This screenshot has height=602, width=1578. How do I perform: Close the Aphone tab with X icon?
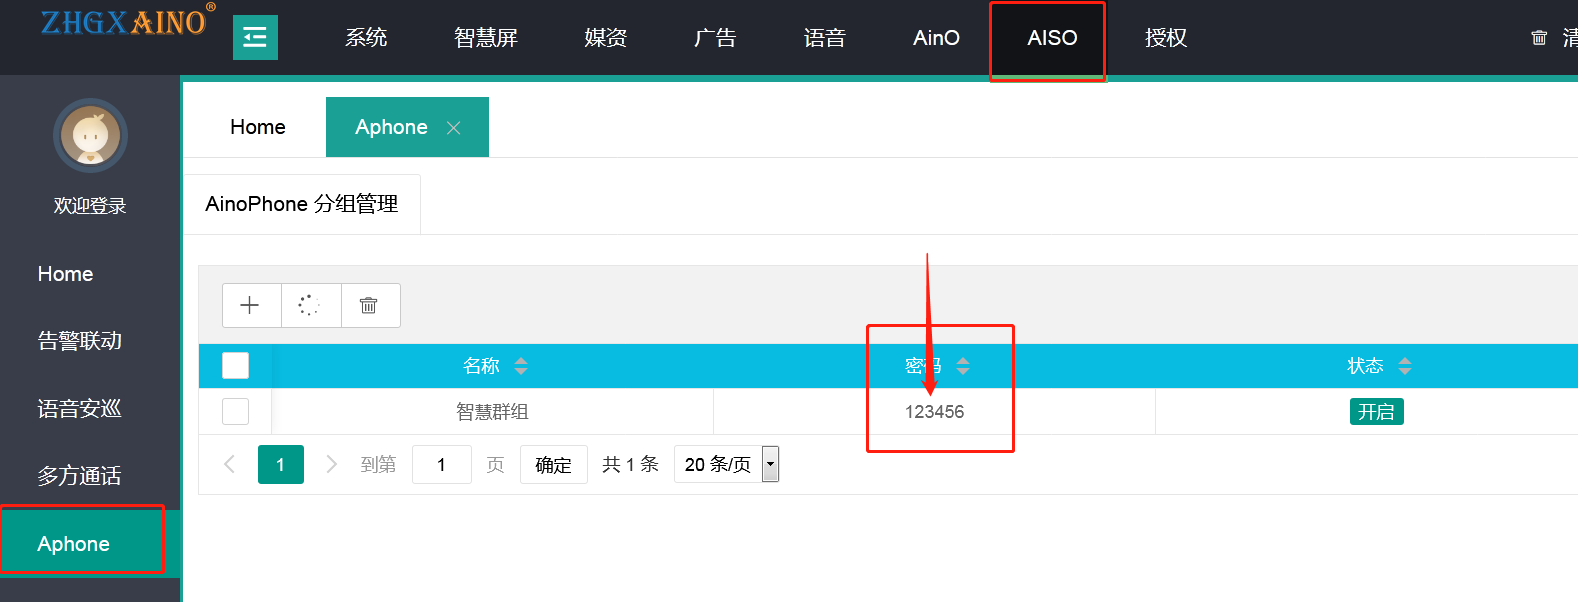click(453, 128)
